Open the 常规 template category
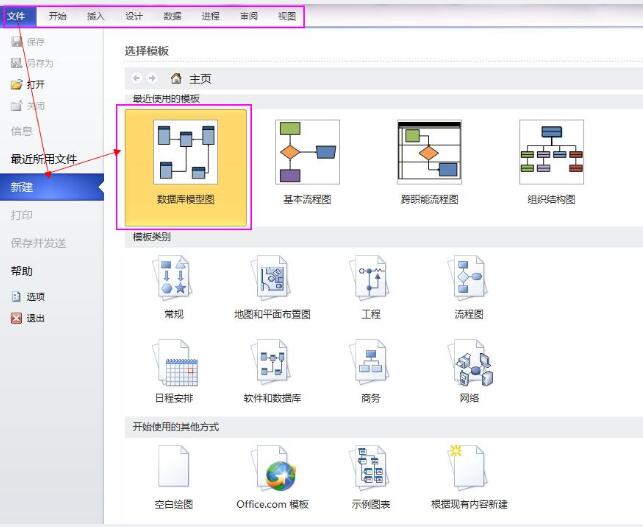Image resolution: width=643 pixels, height=527 pixels. tap(174, 287)
